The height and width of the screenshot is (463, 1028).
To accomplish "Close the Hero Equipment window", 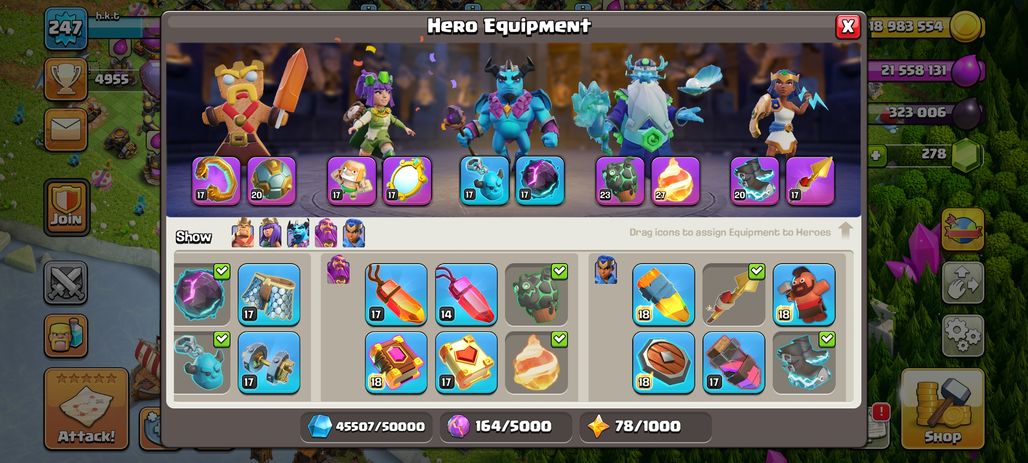I will [x=848, y=26].
